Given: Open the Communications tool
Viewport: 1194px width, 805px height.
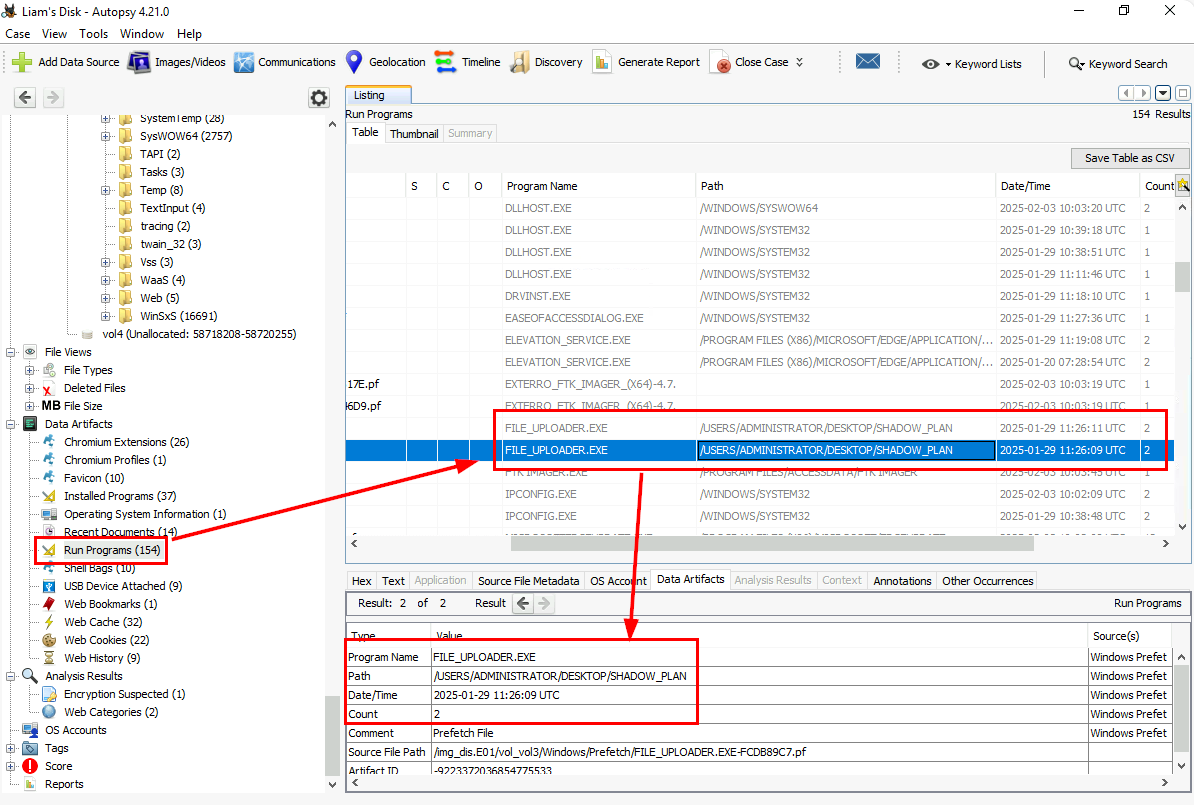Looking at the screenshot, I should click(244, 62).
